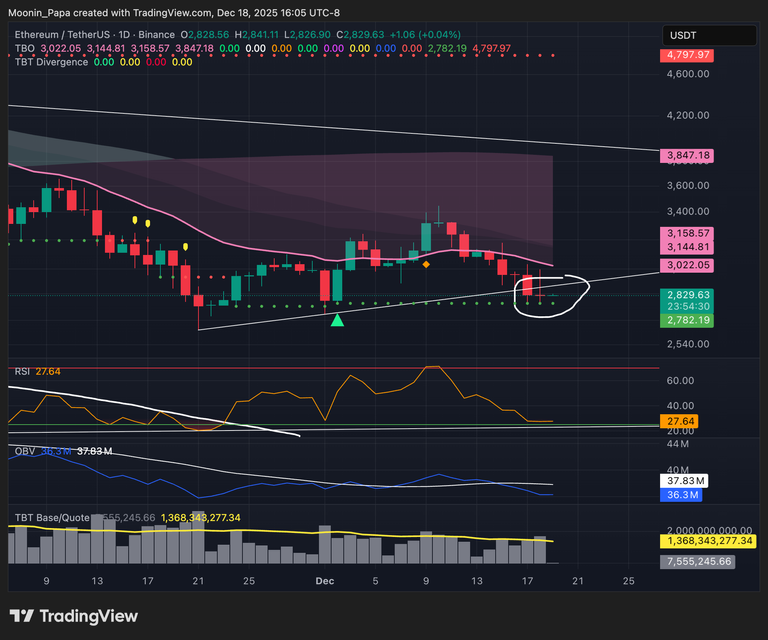Select the OBV pane title
The height and width of the screenshot is (640, 768).
click(24, 451)
